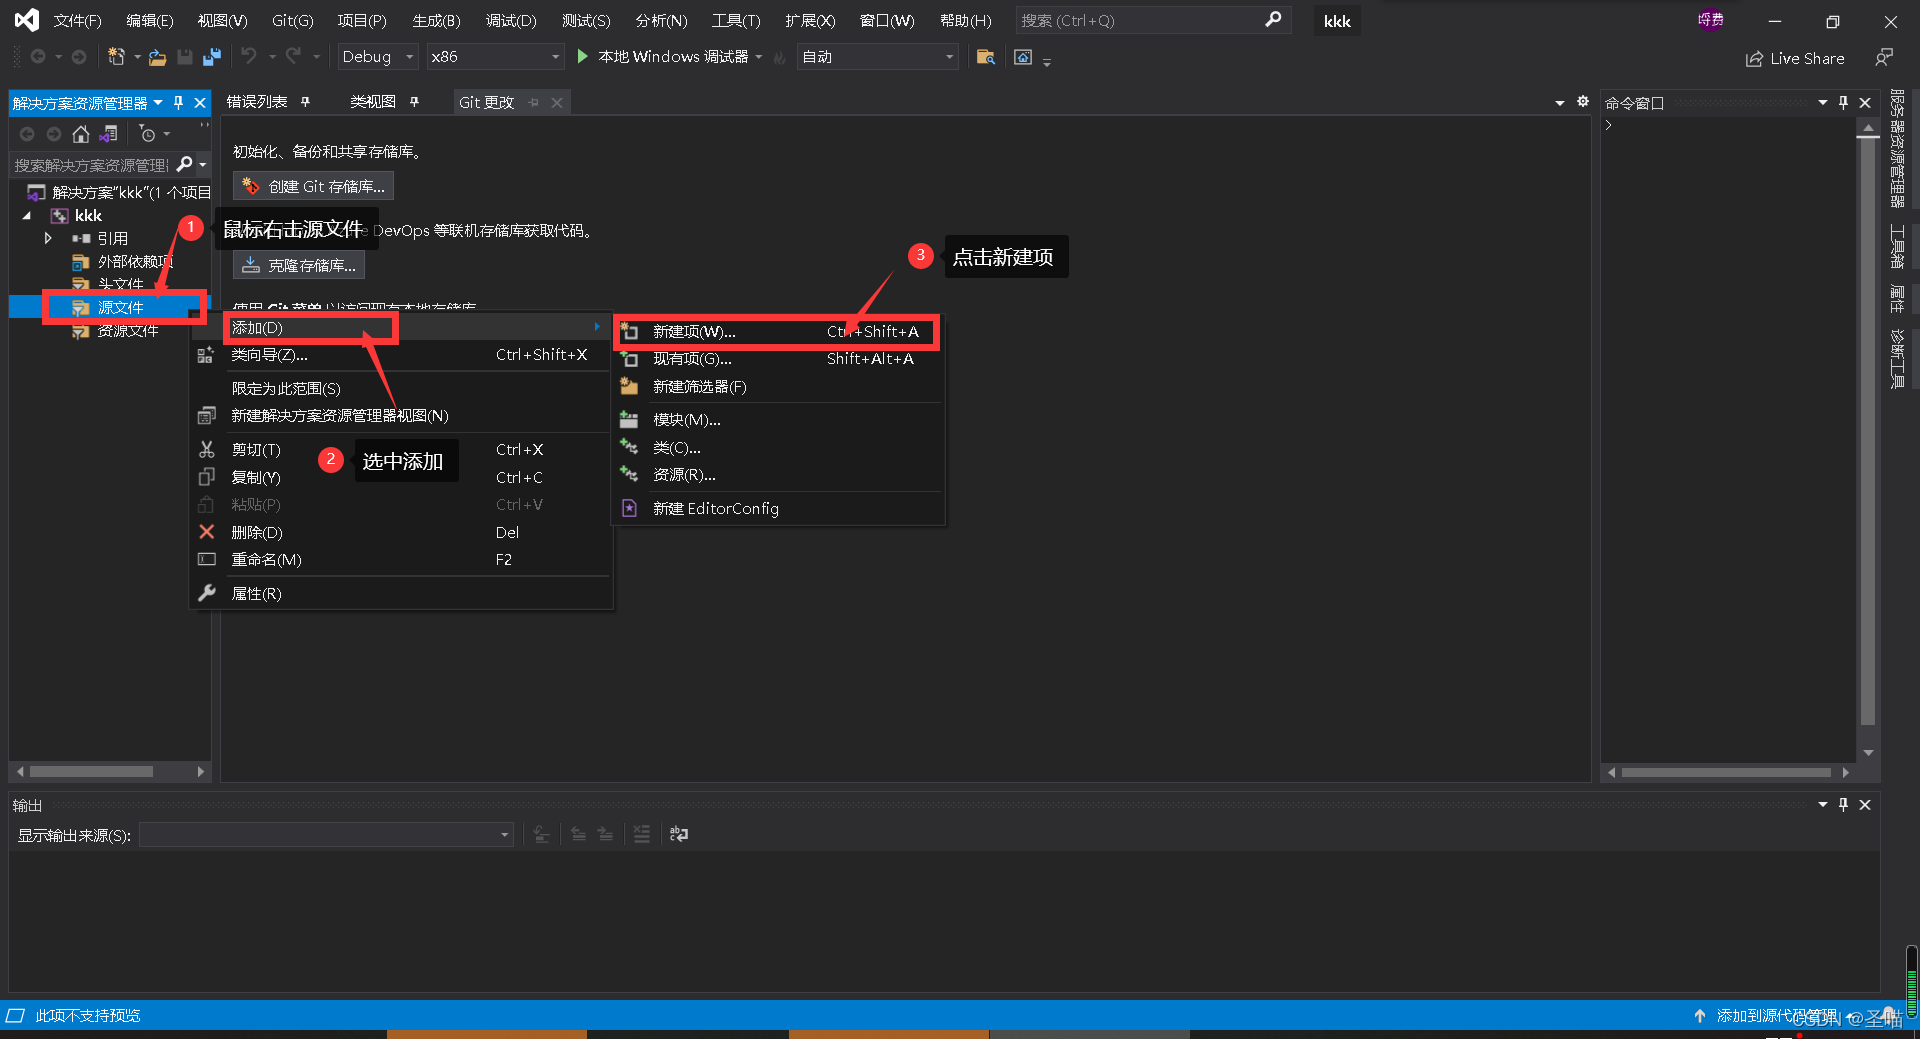The width and height of the screenshot is (1920, 1039).
Task: Click the home icon in Solution Explorer
Action: click(81, 134)
